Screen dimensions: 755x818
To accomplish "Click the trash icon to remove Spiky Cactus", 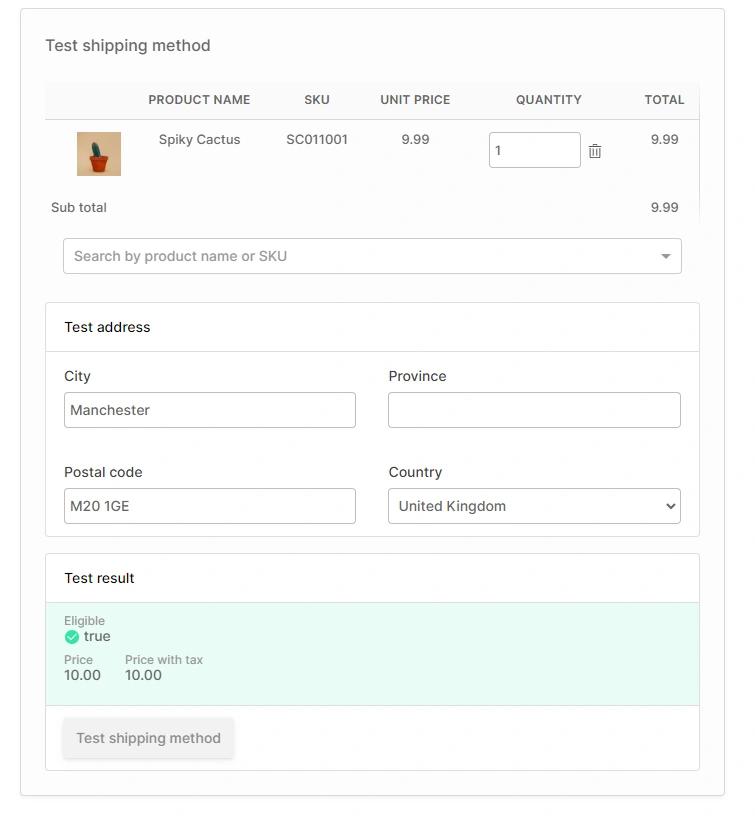I will coord(594,149).
